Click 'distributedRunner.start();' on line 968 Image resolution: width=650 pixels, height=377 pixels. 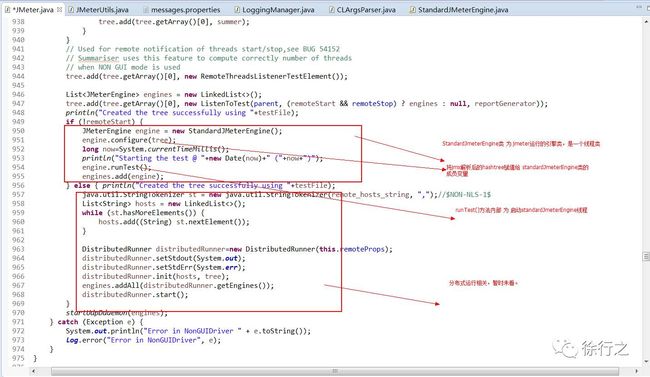(135, 295)
